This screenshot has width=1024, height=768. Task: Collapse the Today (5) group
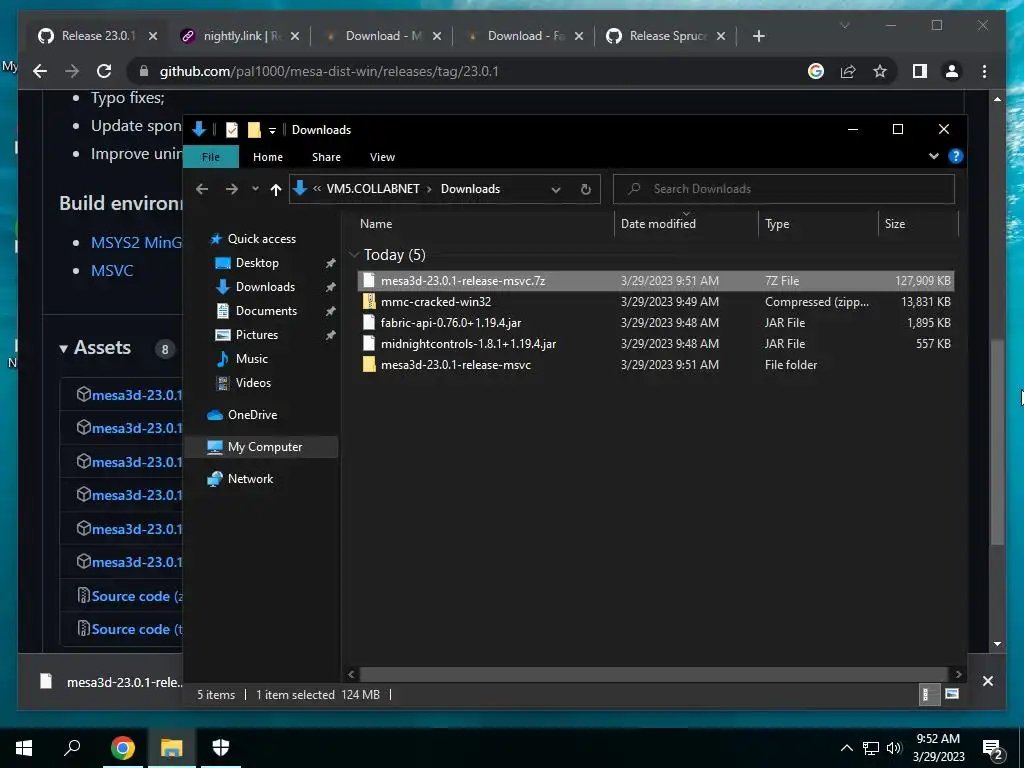pyautogui.click(x=355, y=255)
